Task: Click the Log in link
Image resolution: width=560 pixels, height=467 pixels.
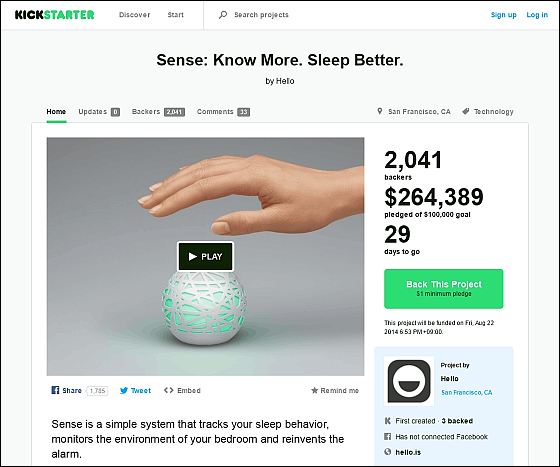Action: [537, 15]
